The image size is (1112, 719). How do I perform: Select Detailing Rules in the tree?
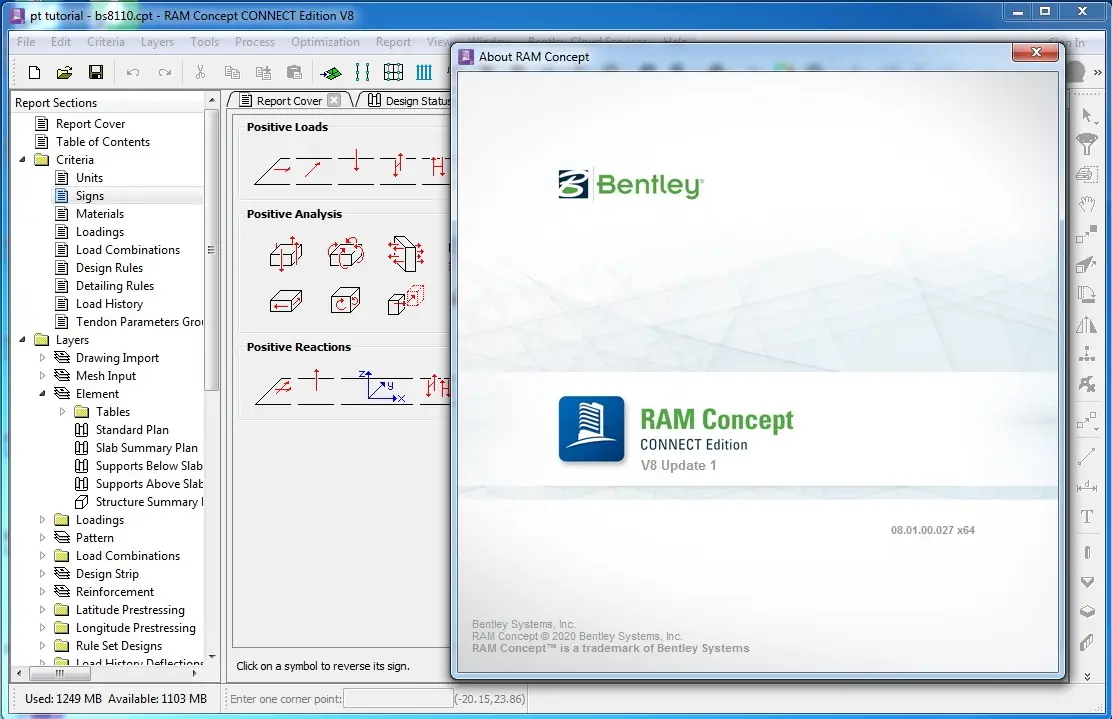115,286
